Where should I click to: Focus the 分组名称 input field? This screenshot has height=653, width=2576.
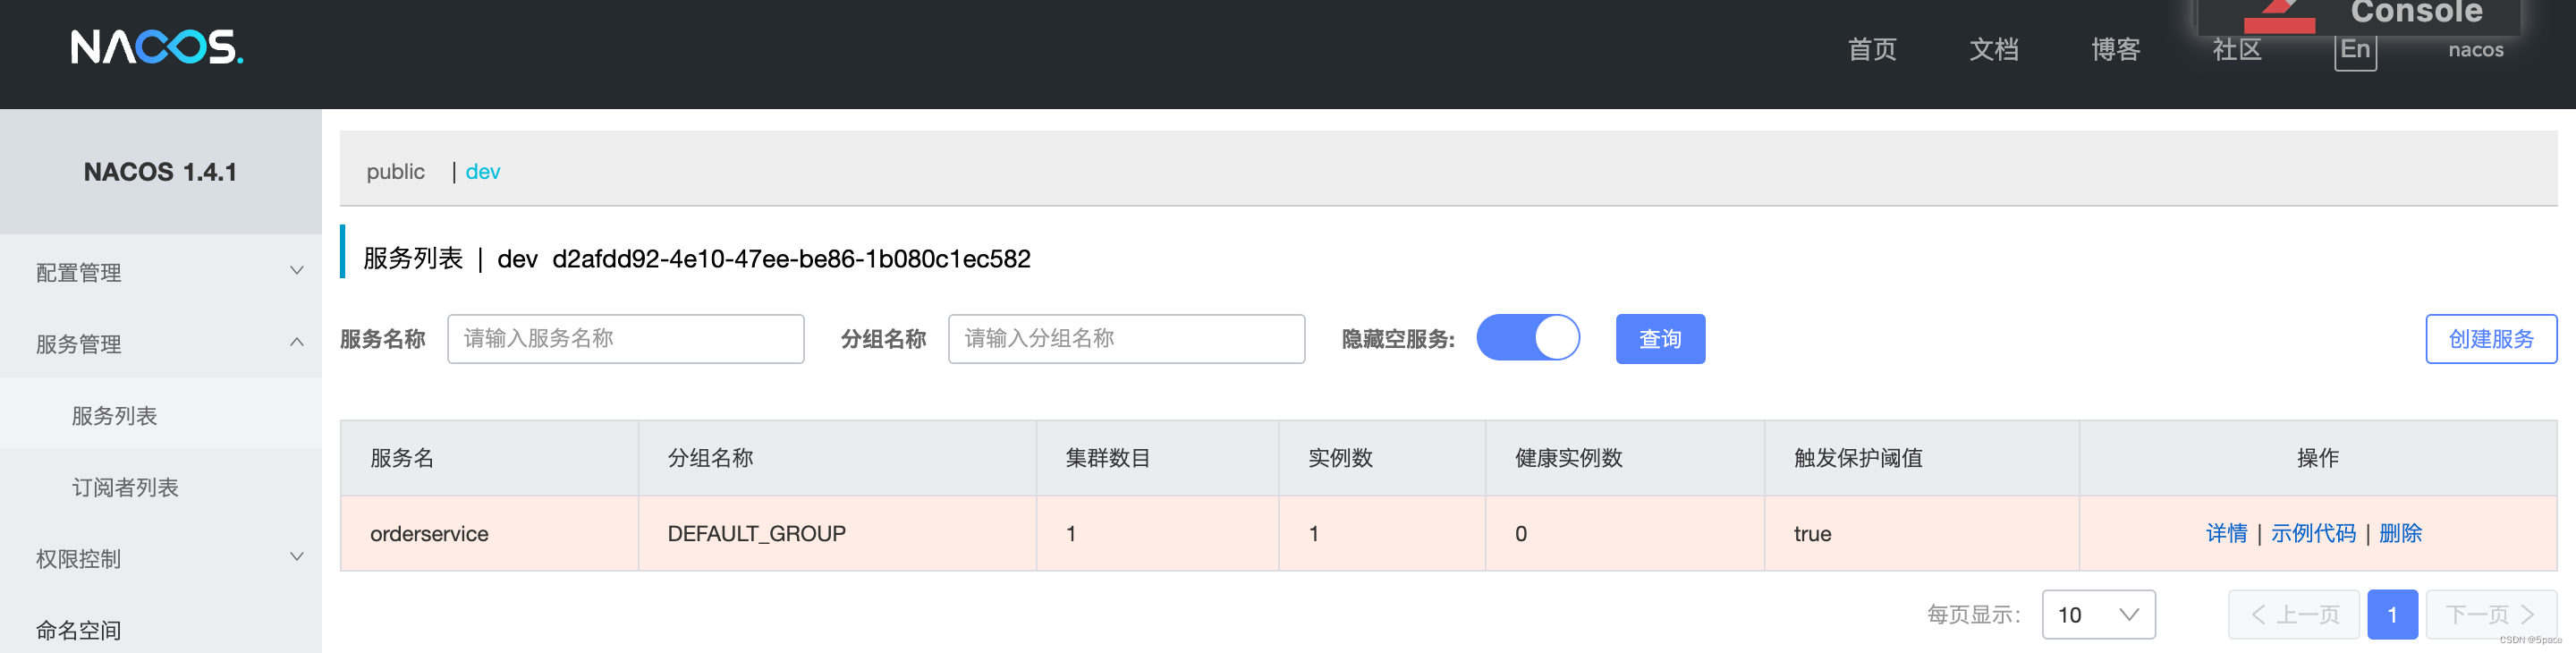[1127, 339]
